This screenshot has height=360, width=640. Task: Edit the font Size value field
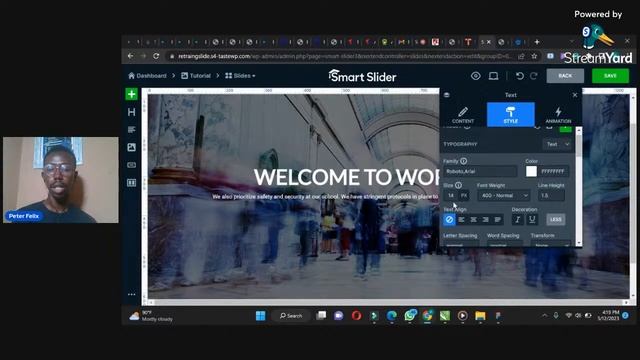point(451,196)
